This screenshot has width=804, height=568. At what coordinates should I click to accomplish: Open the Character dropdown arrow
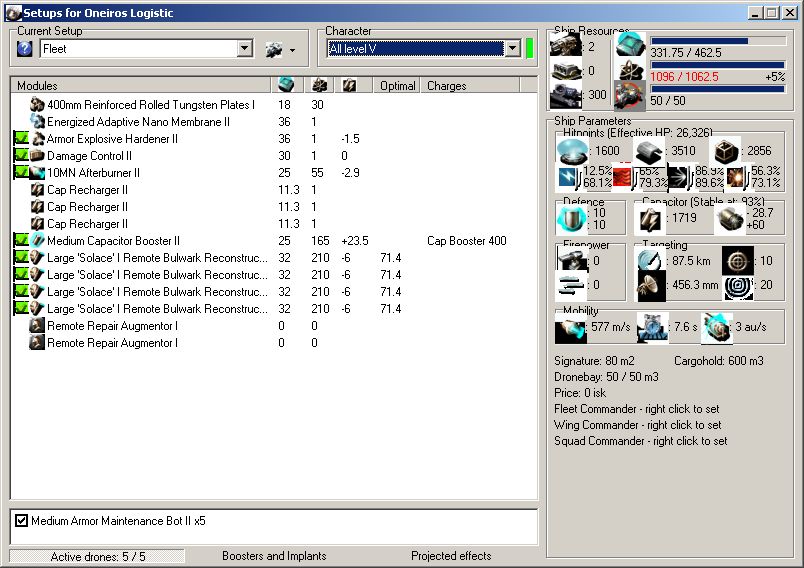pos(512,49)
